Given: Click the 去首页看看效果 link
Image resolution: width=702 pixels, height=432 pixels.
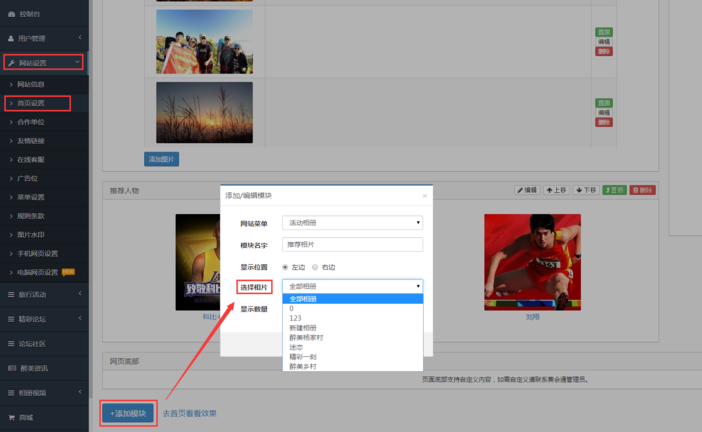Looking at the screenshot, I should coord(189,413).
